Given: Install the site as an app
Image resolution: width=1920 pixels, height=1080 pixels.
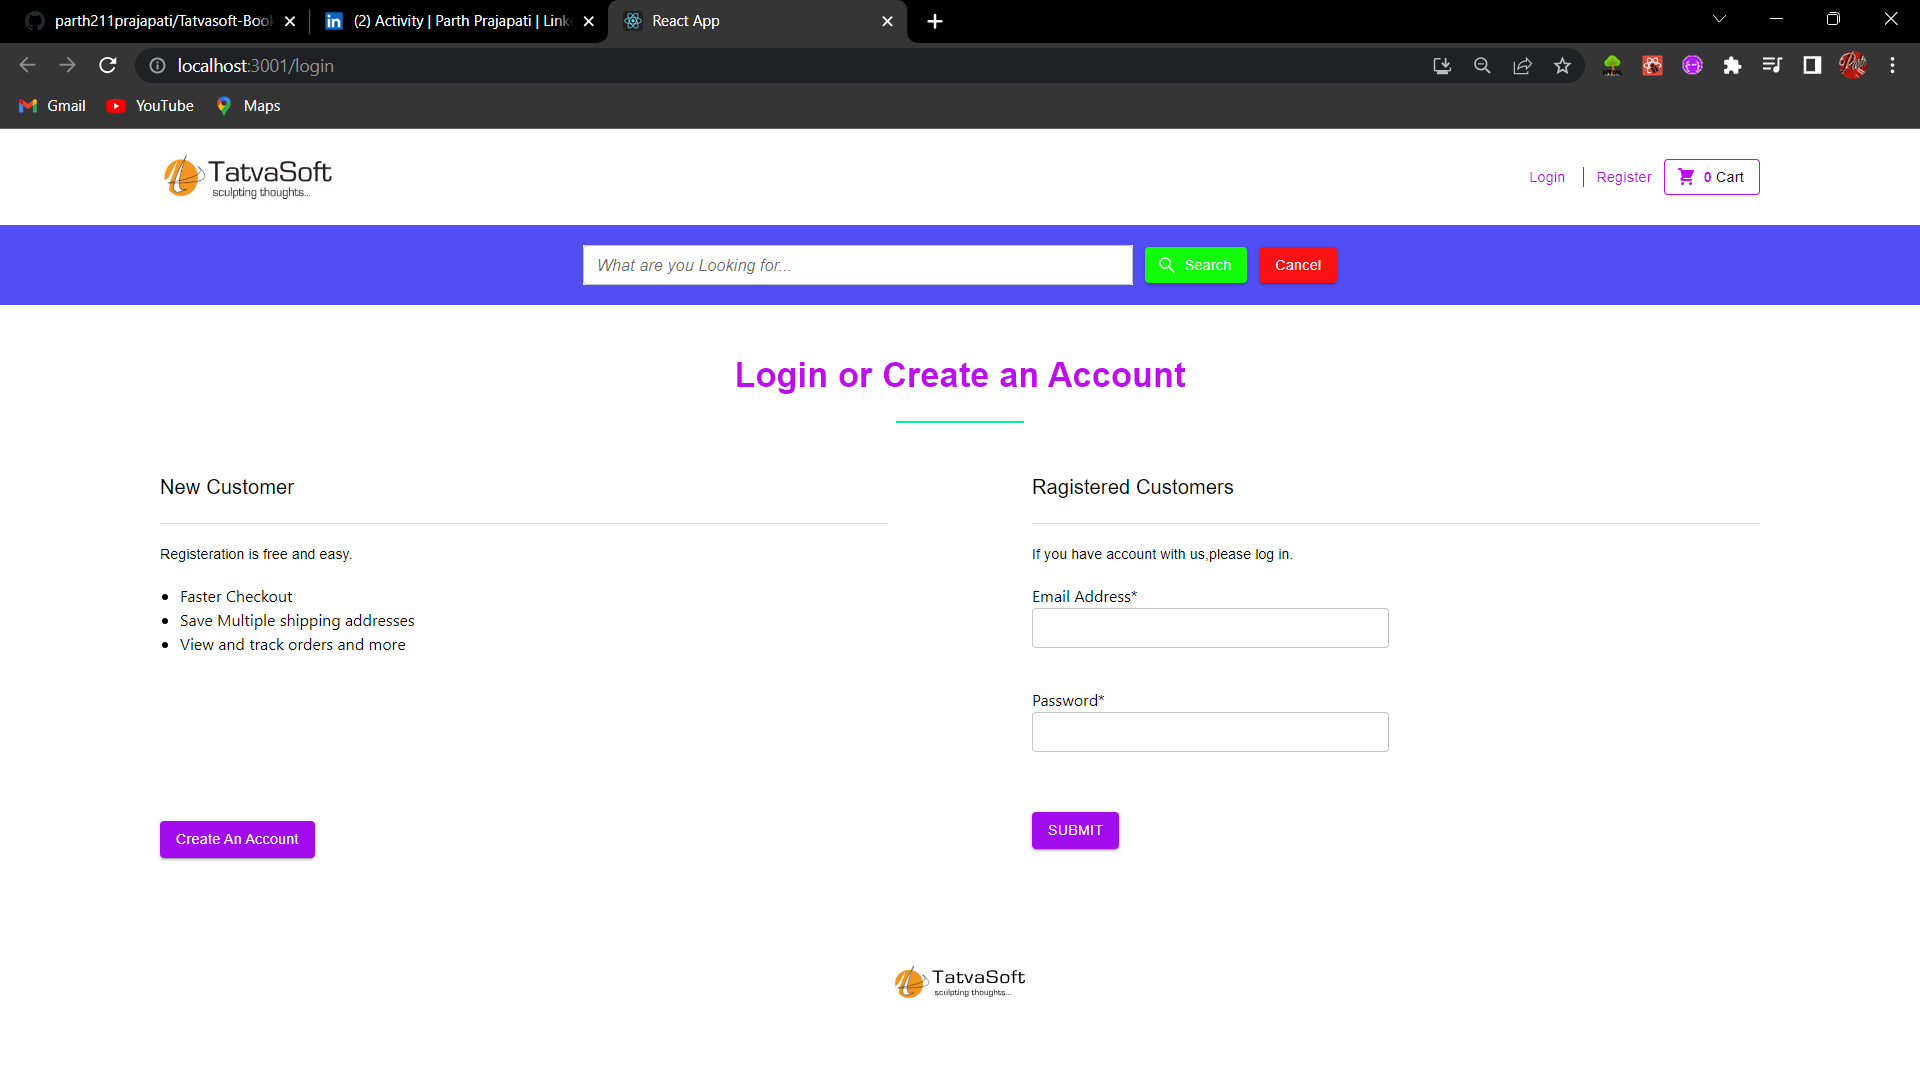Looking at the screenshot, I should [x=1442, y=65].
